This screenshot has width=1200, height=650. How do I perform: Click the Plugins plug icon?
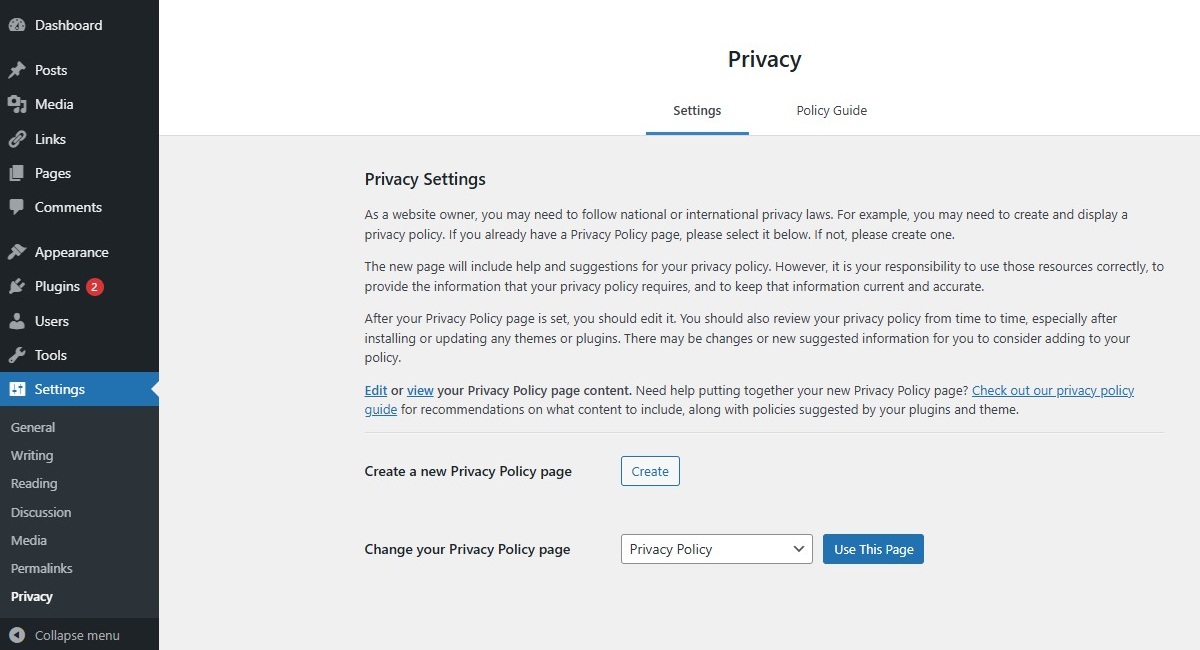pyautogui.click(x=17, y=286)
